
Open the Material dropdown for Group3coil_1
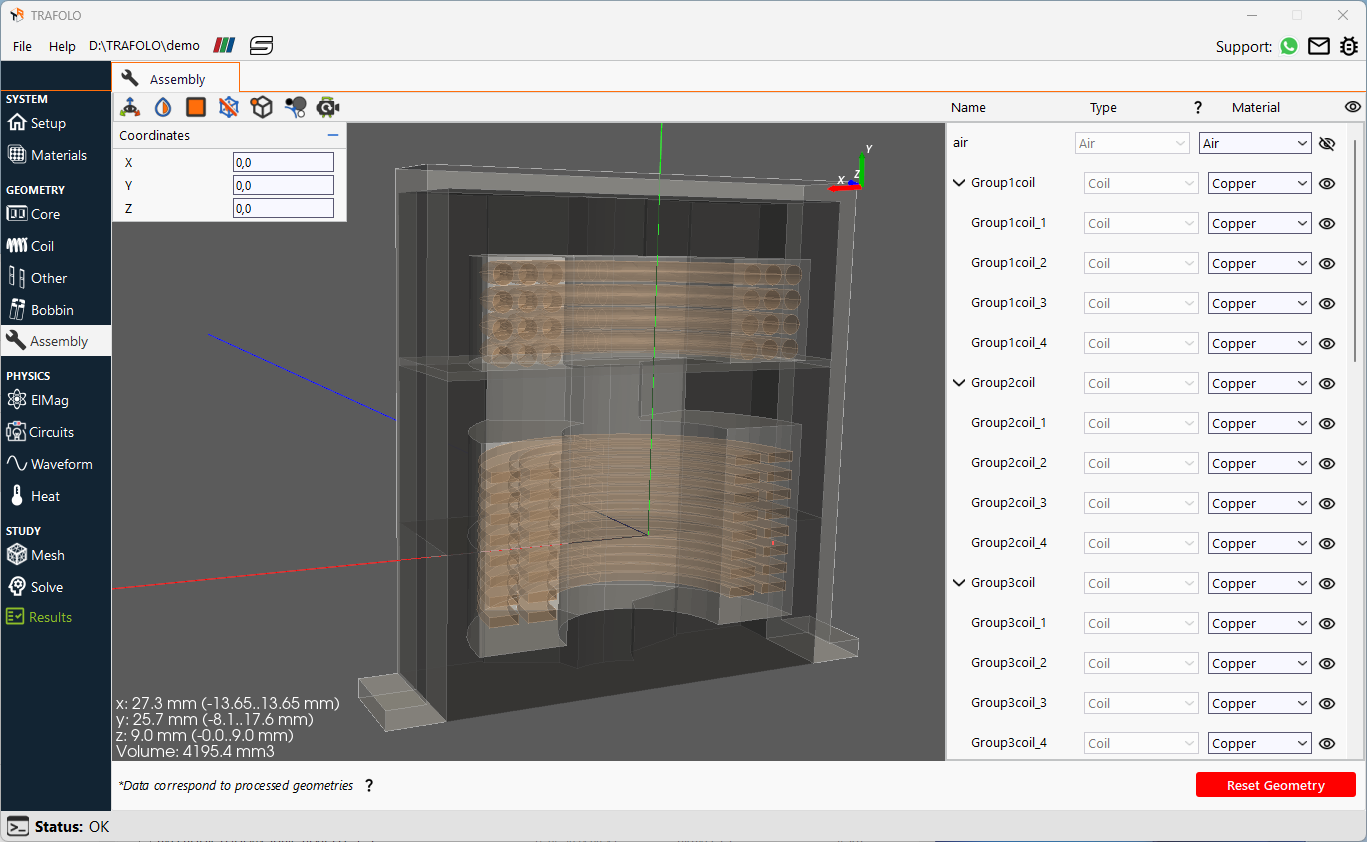1259,623
